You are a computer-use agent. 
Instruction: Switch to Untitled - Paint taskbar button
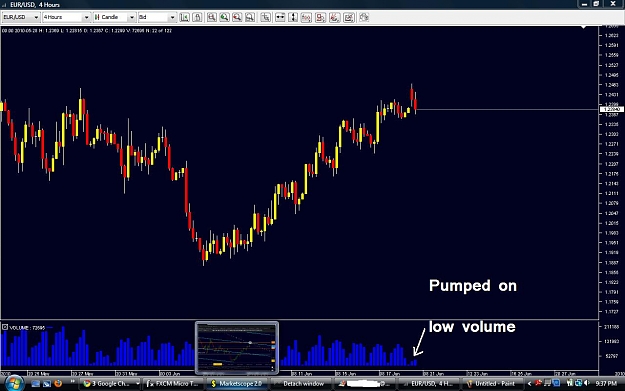click(x=492, y=384)
